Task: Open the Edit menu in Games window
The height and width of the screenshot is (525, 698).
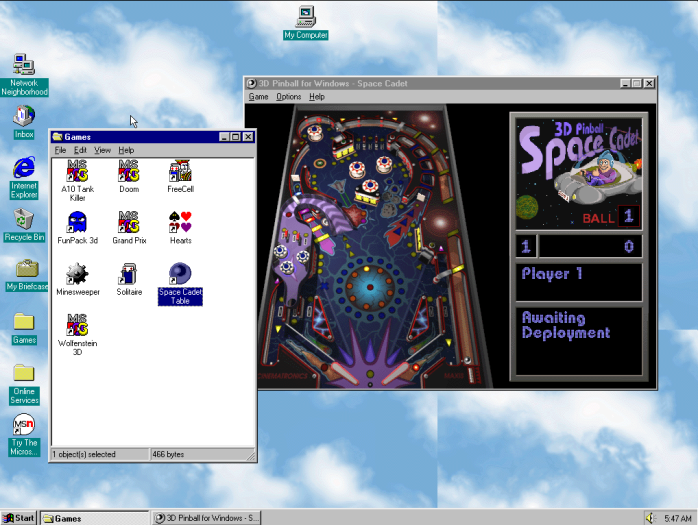Action: (80, 150)
